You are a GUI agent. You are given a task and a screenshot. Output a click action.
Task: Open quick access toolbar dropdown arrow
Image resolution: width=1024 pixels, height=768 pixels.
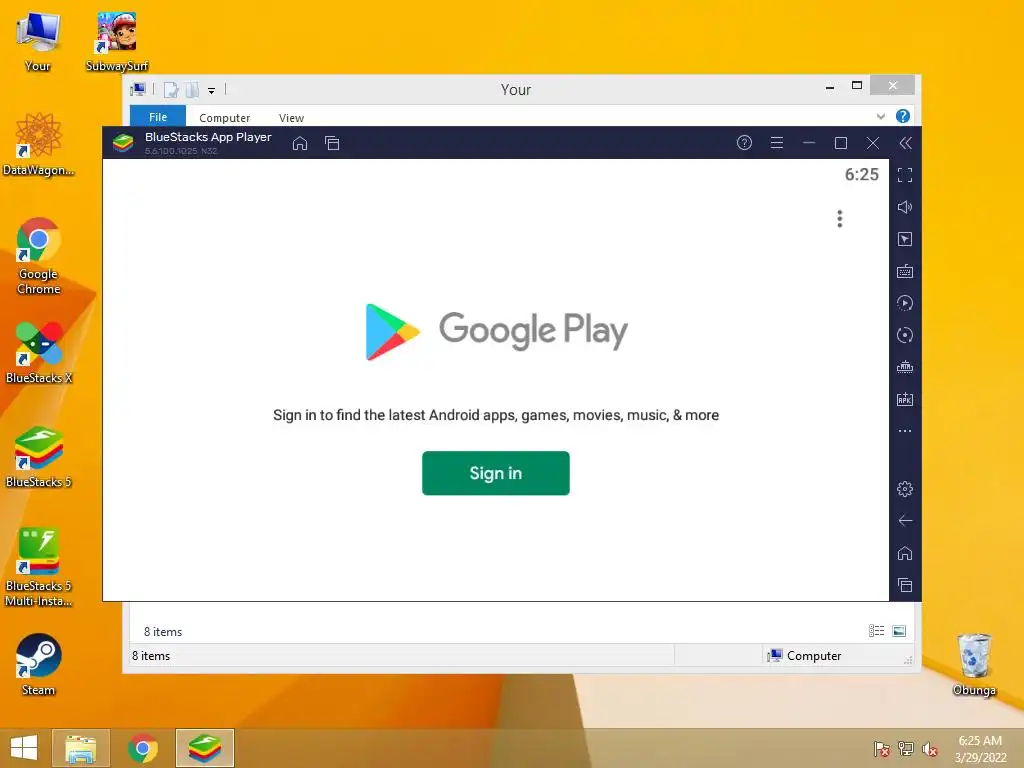[212, 91]
